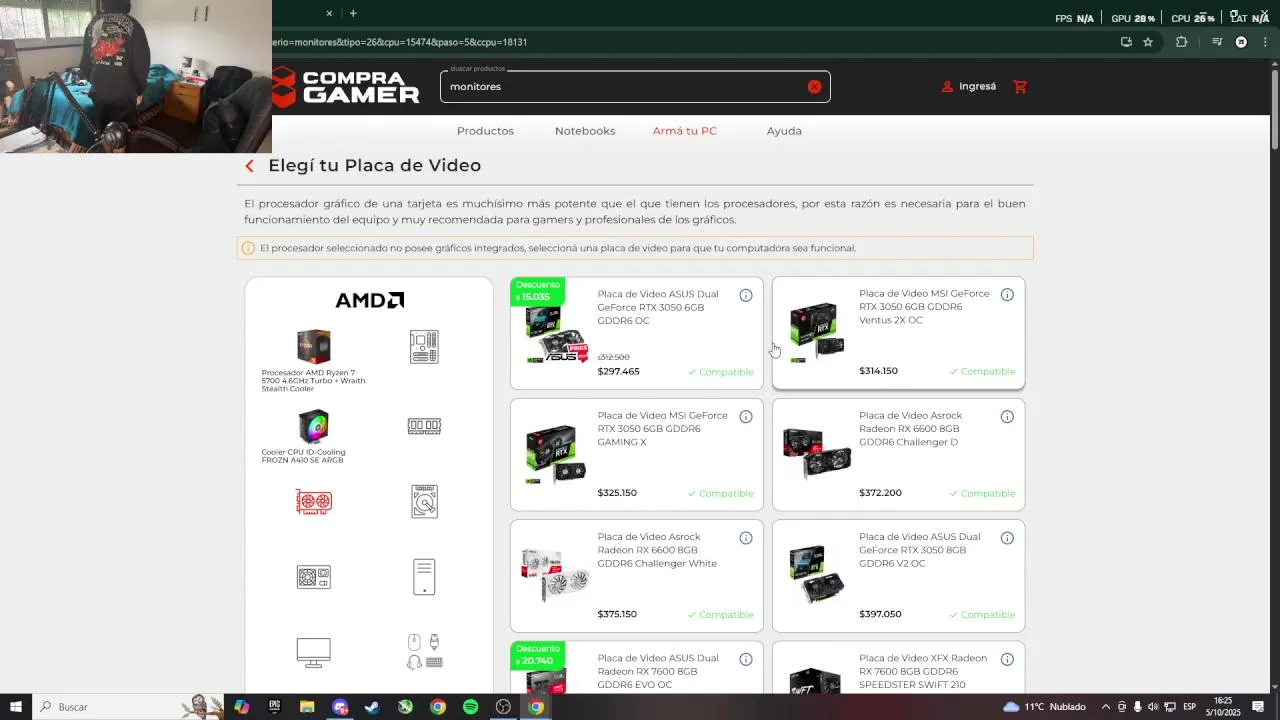This screenshot has width=1280, height=720.
Task: Open Chrome profile avatar
Action: 1241,42
